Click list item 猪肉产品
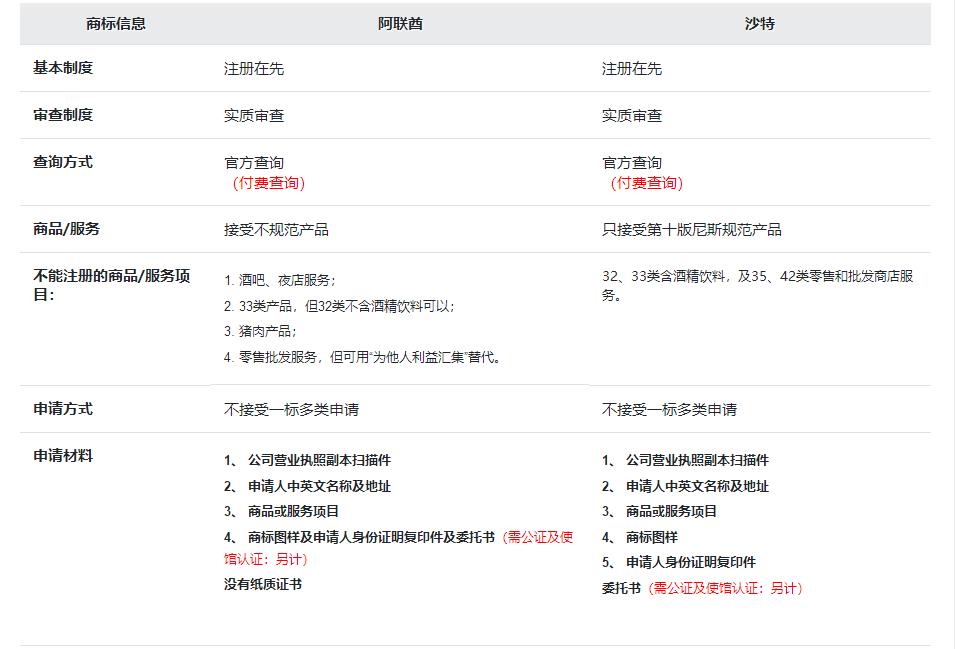 pos(261,331)
